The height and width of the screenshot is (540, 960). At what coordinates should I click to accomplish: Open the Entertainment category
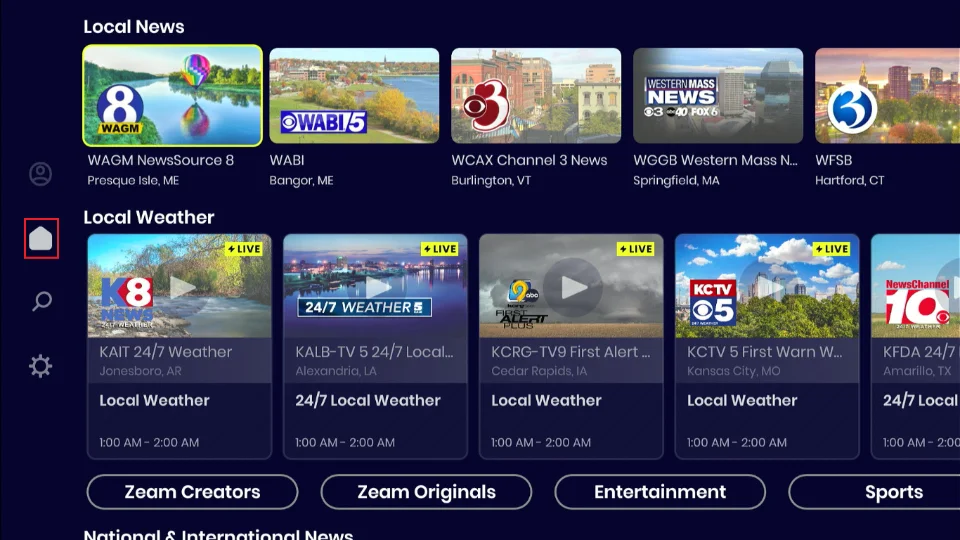tap(660, 492)
